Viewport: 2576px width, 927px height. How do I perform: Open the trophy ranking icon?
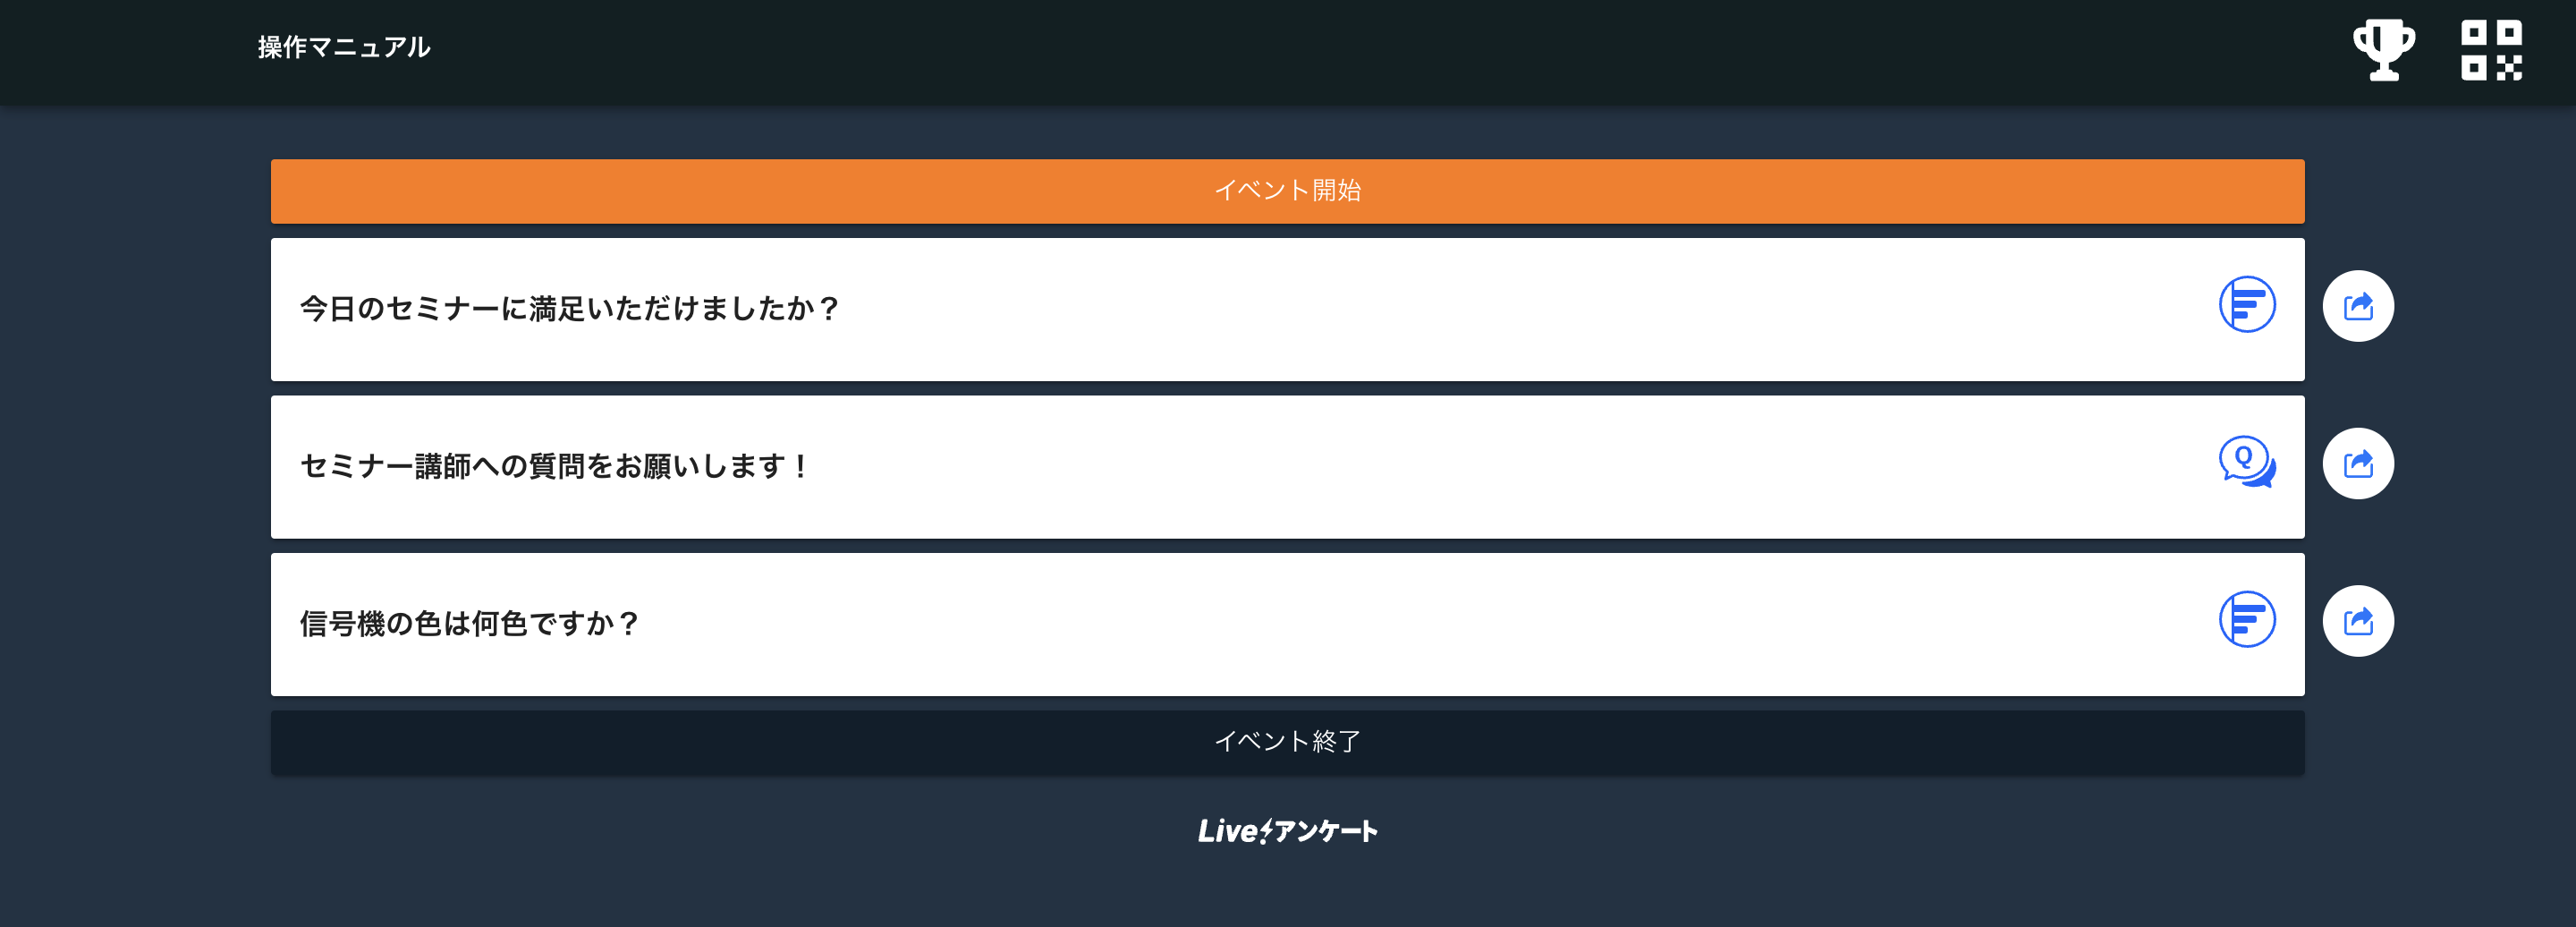pos(2383,50)
